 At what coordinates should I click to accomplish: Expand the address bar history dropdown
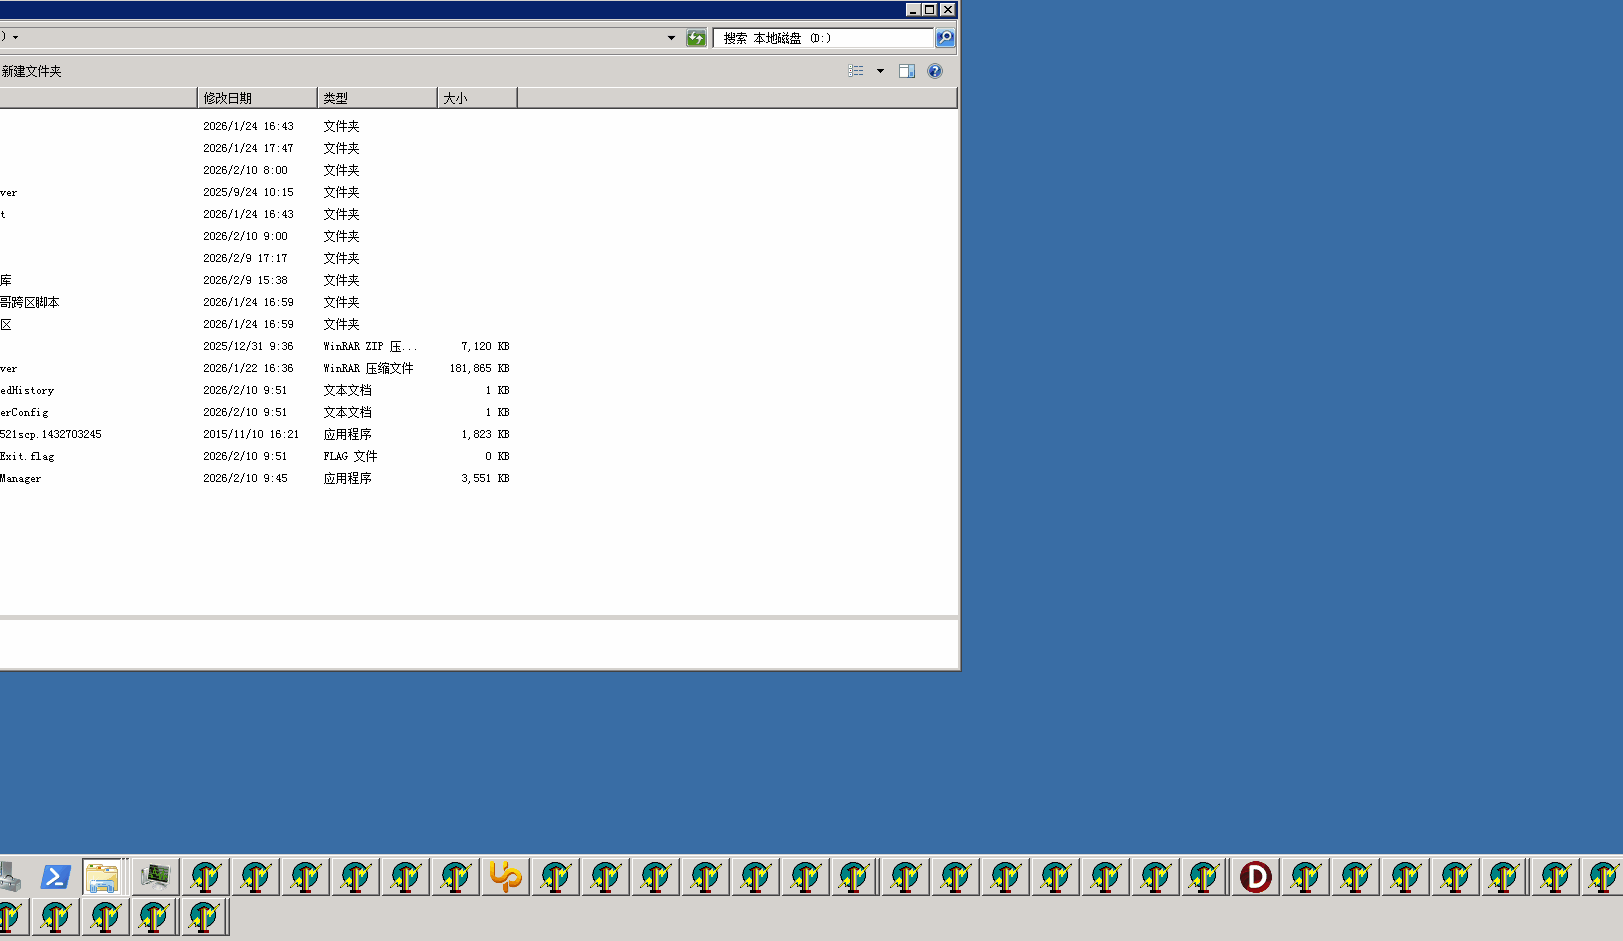coord(671,38)
